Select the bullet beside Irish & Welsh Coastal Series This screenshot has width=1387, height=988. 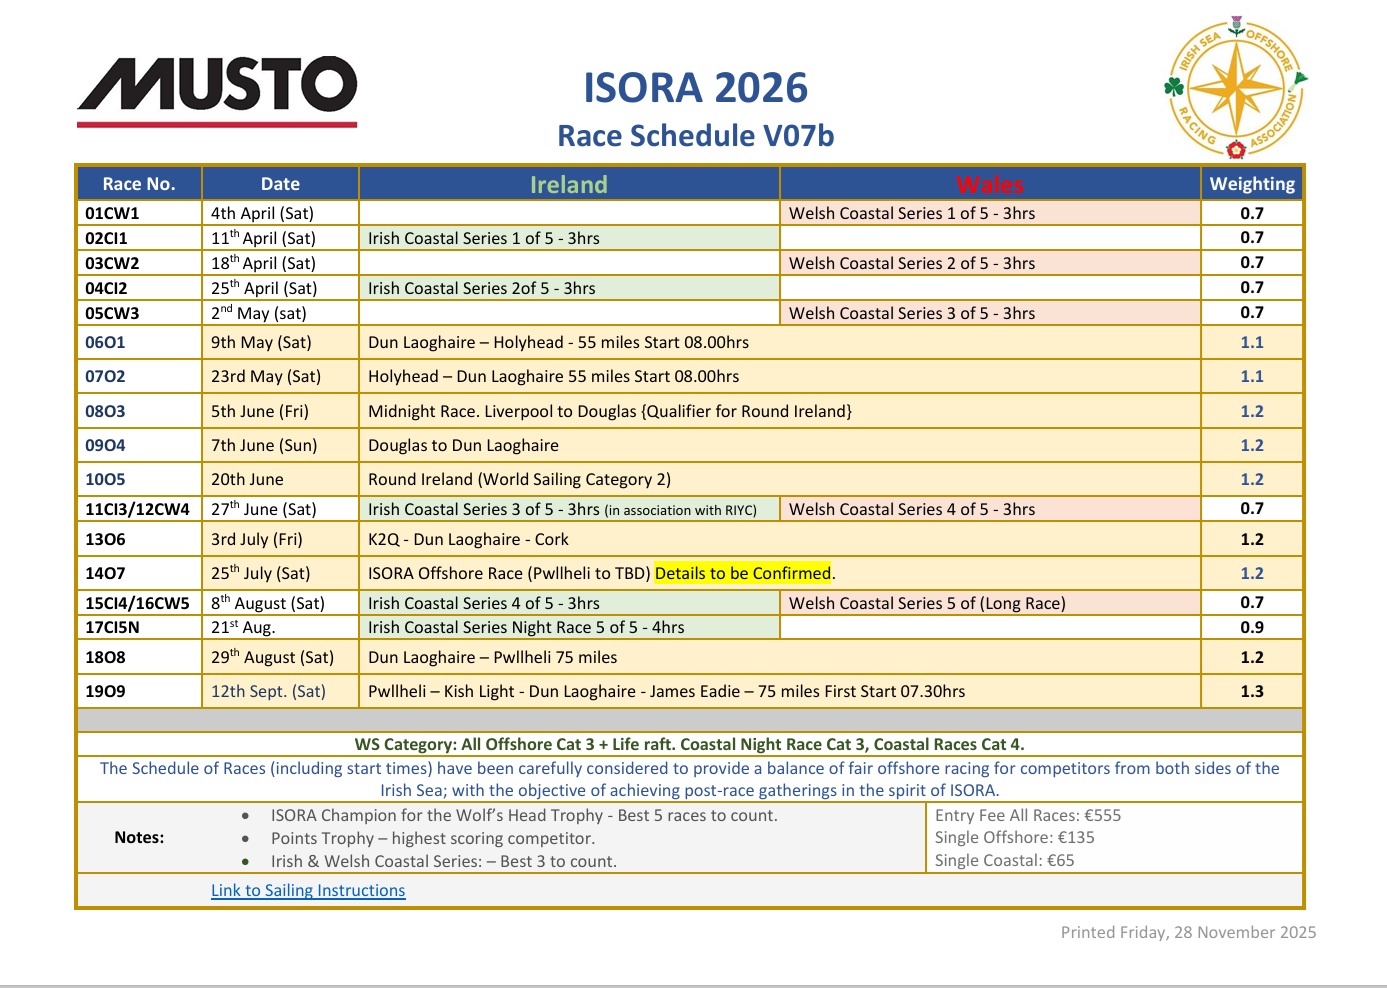tap(243, 862)
